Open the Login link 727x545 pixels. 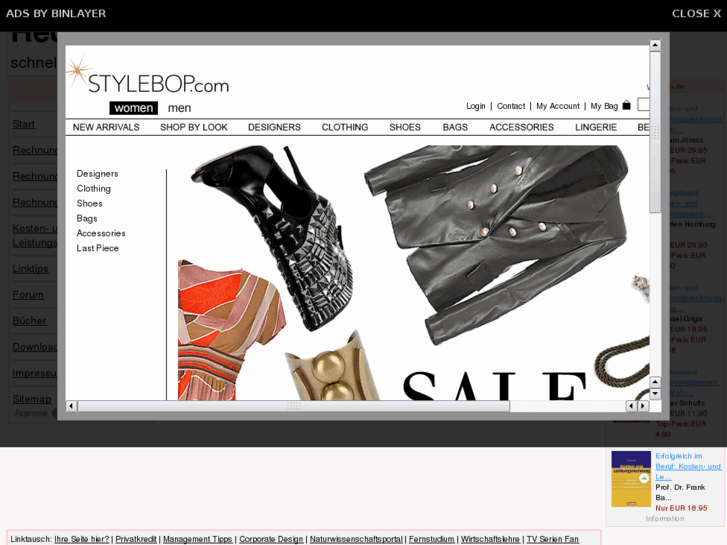tap(476, 106)
